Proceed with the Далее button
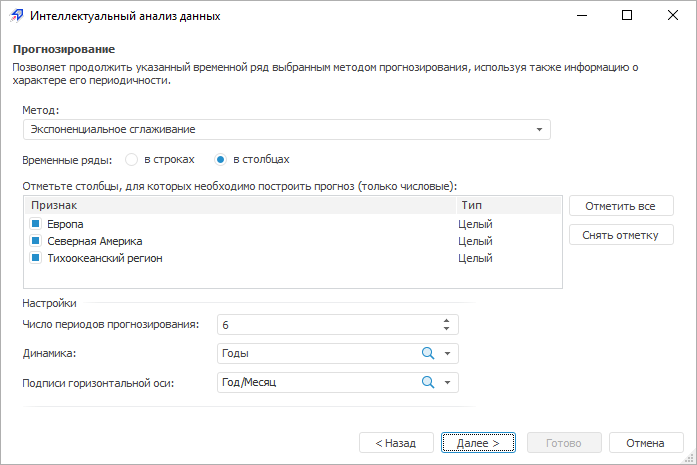The height and width of the screenshot is (465, 697). coord(478,442)
